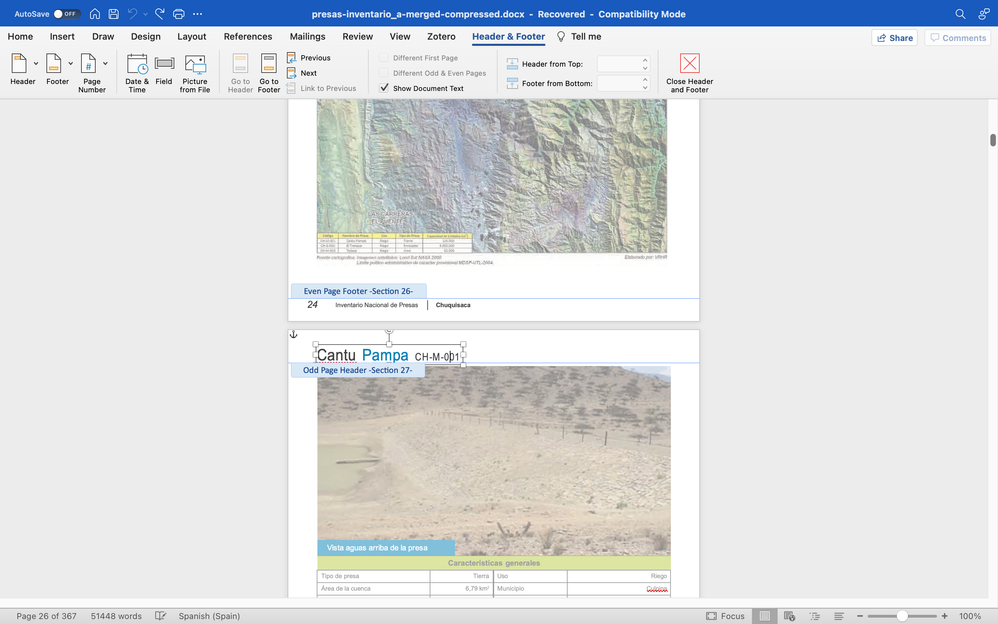The width and height of the screenshot is (998, 624).
Task: Enable Different Odd & Even Pages
Action: (x=384, y=73)
